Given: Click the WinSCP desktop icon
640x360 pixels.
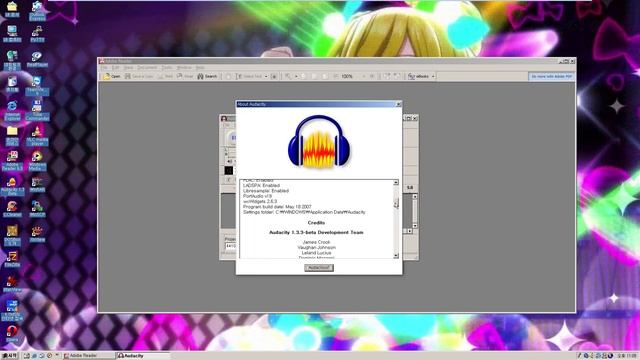Looking at the screenshot, I should click(37, 209).
